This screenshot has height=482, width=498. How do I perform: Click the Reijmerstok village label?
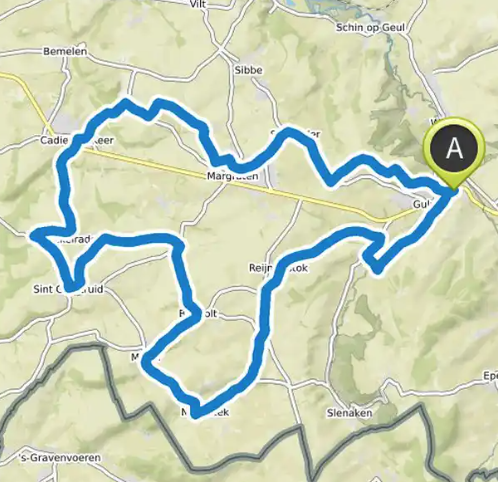[x=278, y=268]
